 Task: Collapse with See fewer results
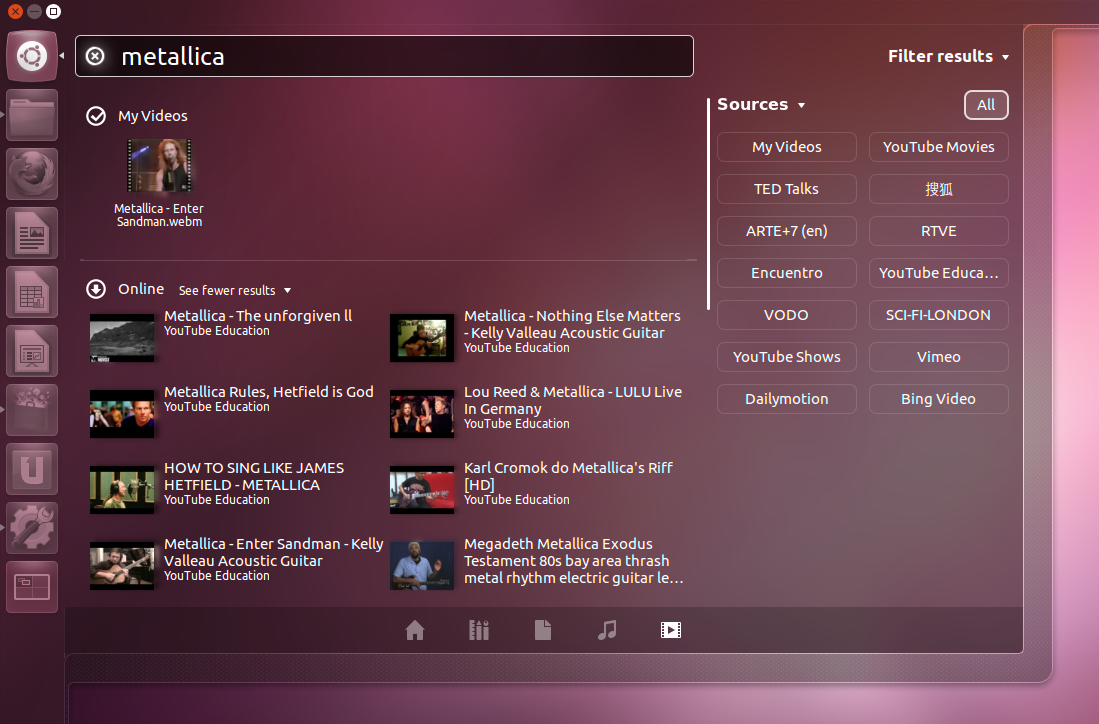click(235, 290)
